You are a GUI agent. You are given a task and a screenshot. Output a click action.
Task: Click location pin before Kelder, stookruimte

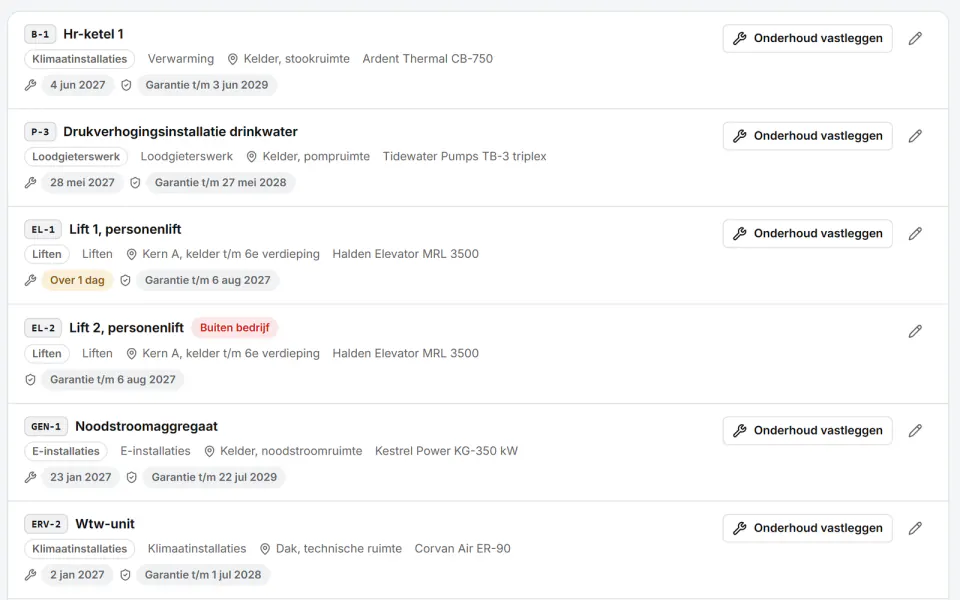[x=233, y=59]
